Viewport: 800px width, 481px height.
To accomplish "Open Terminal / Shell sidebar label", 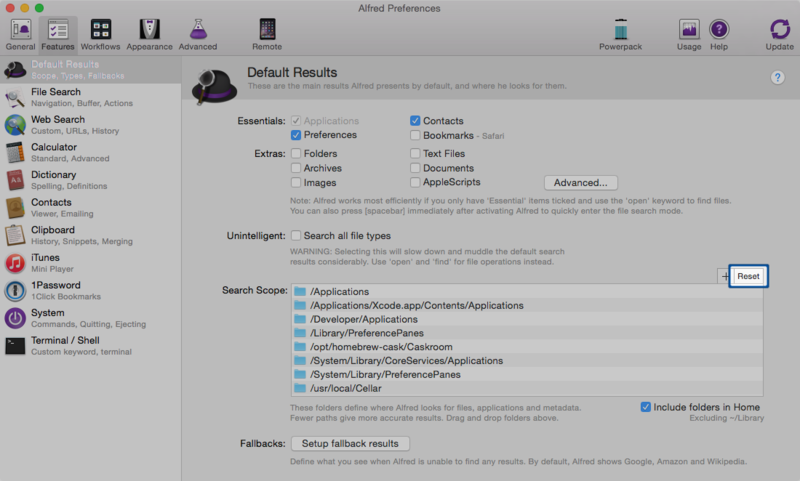I will click(x=65, y=340).
